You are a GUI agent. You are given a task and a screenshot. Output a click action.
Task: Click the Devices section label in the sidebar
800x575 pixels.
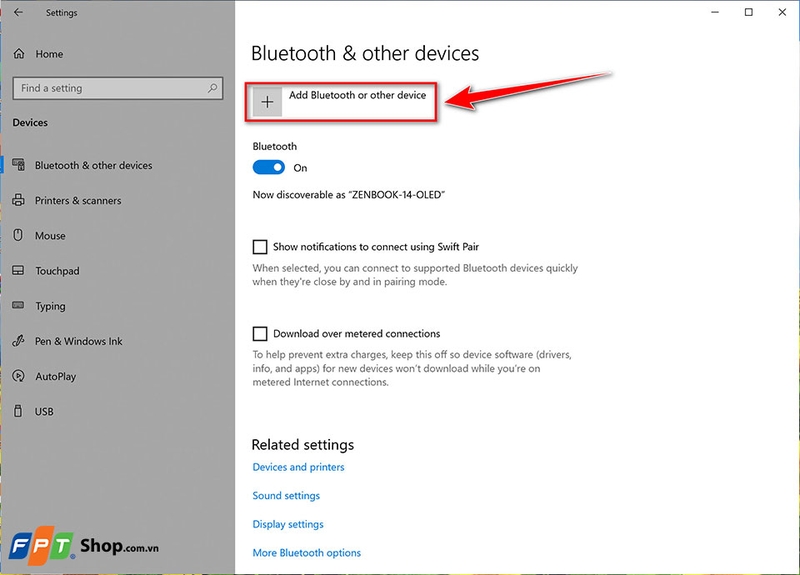pyautogui.click(x=30, y=122)
